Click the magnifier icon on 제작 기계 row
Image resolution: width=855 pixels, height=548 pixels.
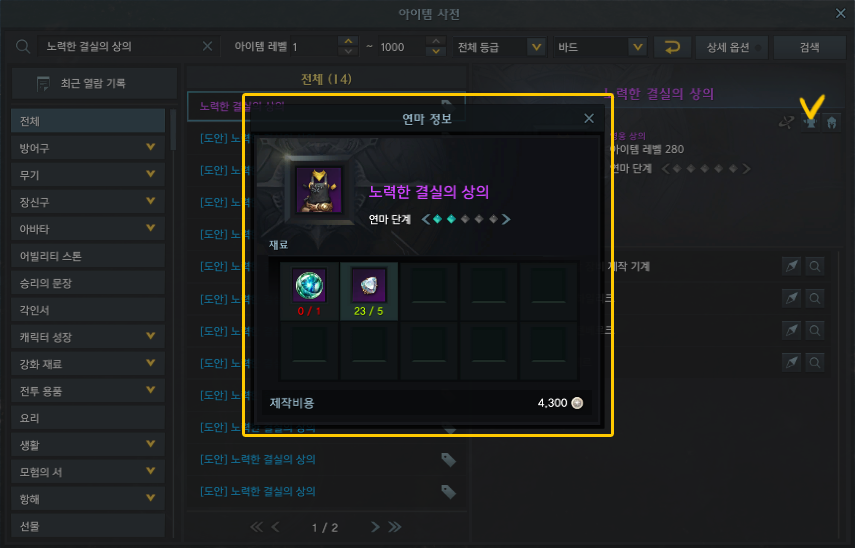[x=815, y=266]
